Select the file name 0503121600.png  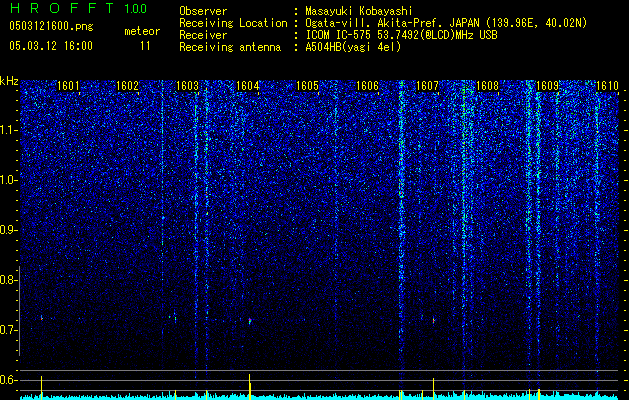51,26
